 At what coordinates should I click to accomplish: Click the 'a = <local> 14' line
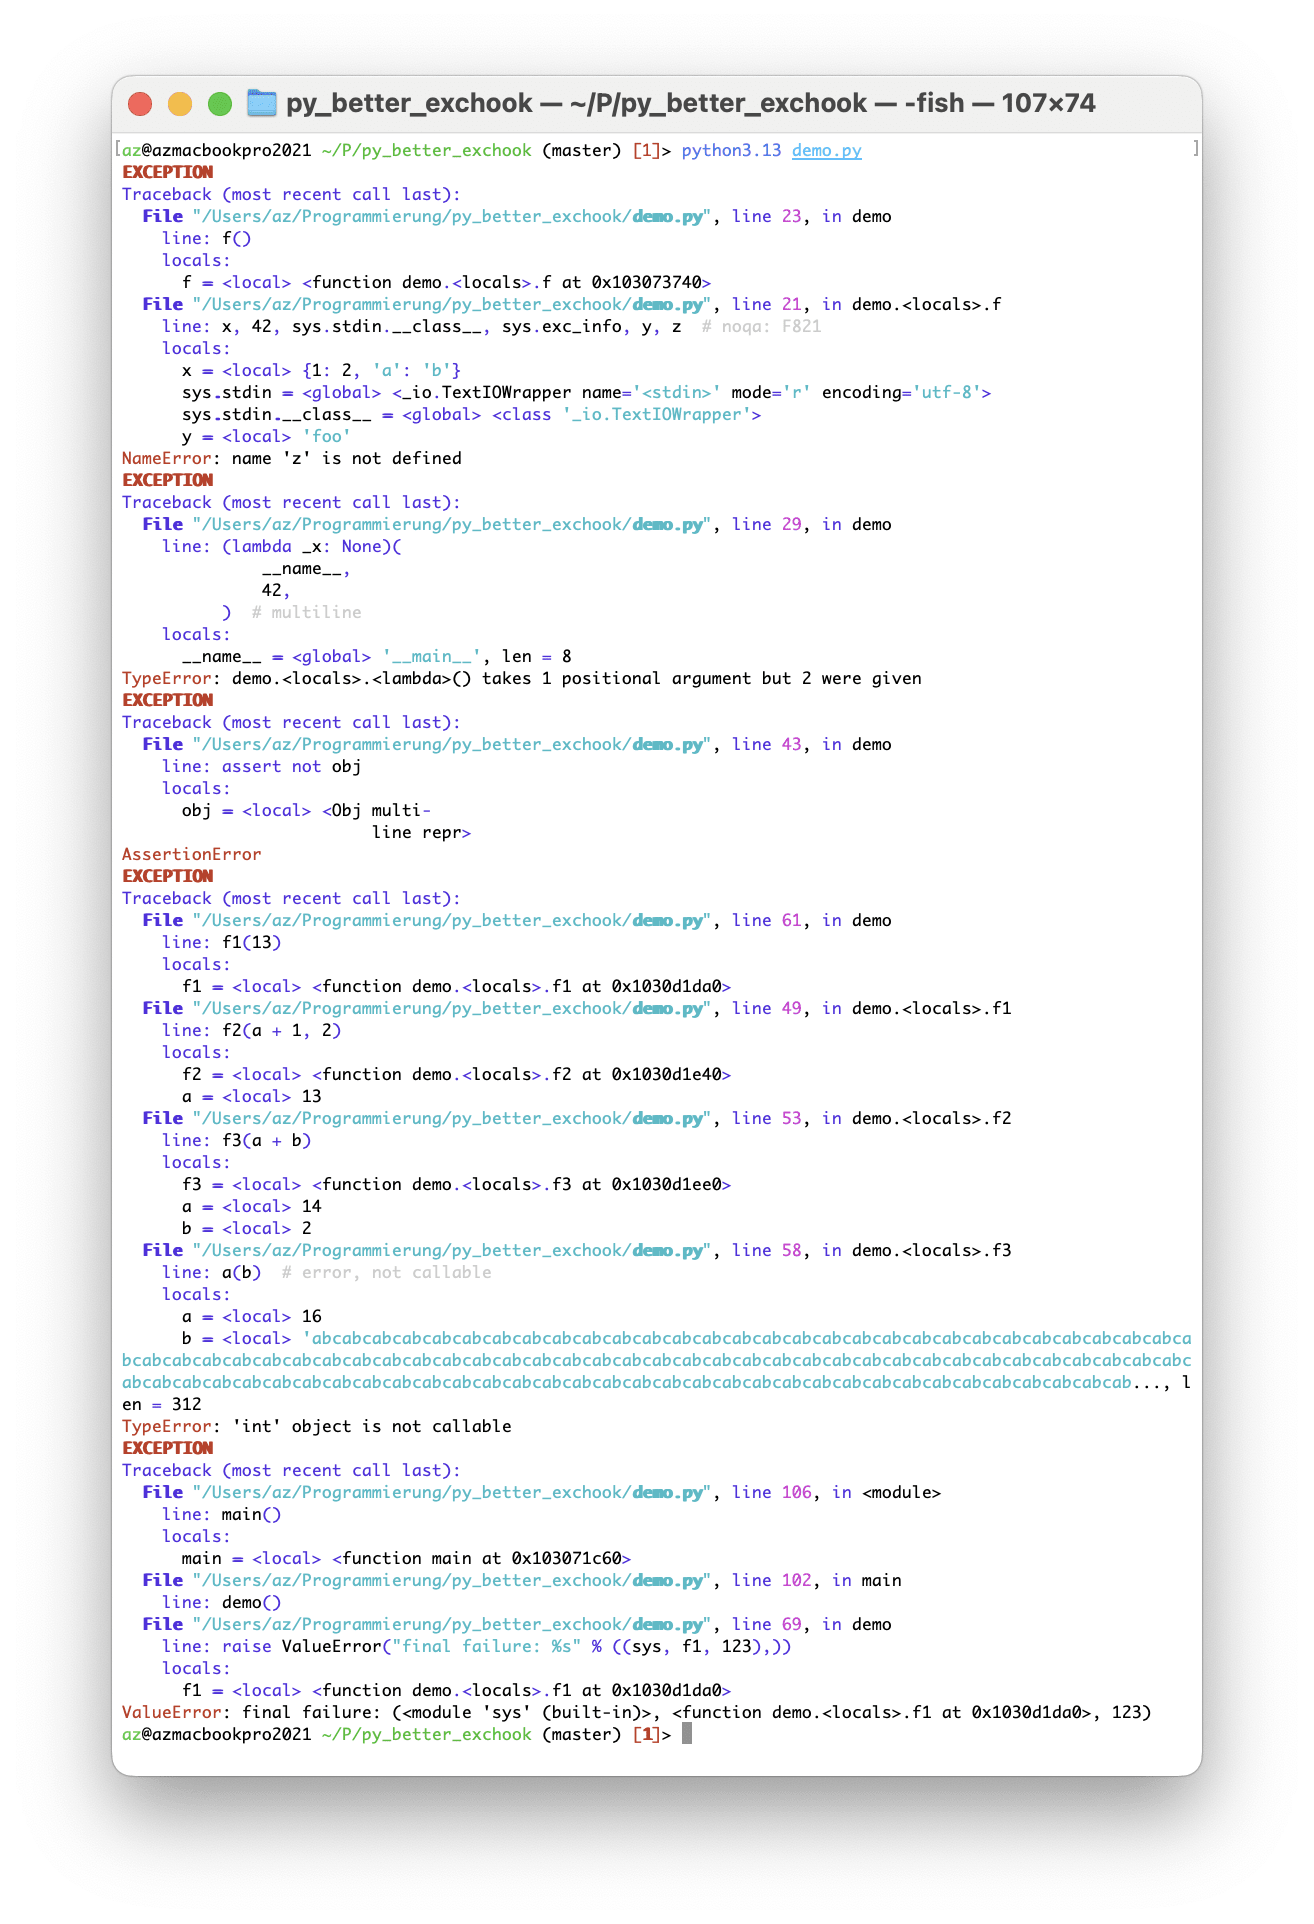click(251, 1206)
